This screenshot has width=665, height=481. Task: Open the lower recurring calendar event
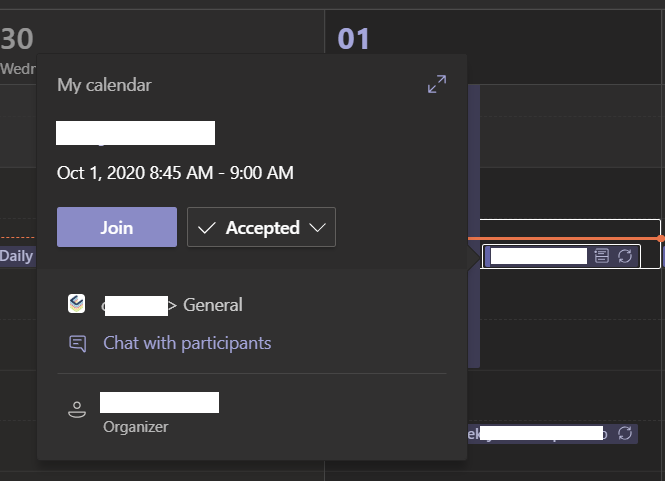[540, 434]
